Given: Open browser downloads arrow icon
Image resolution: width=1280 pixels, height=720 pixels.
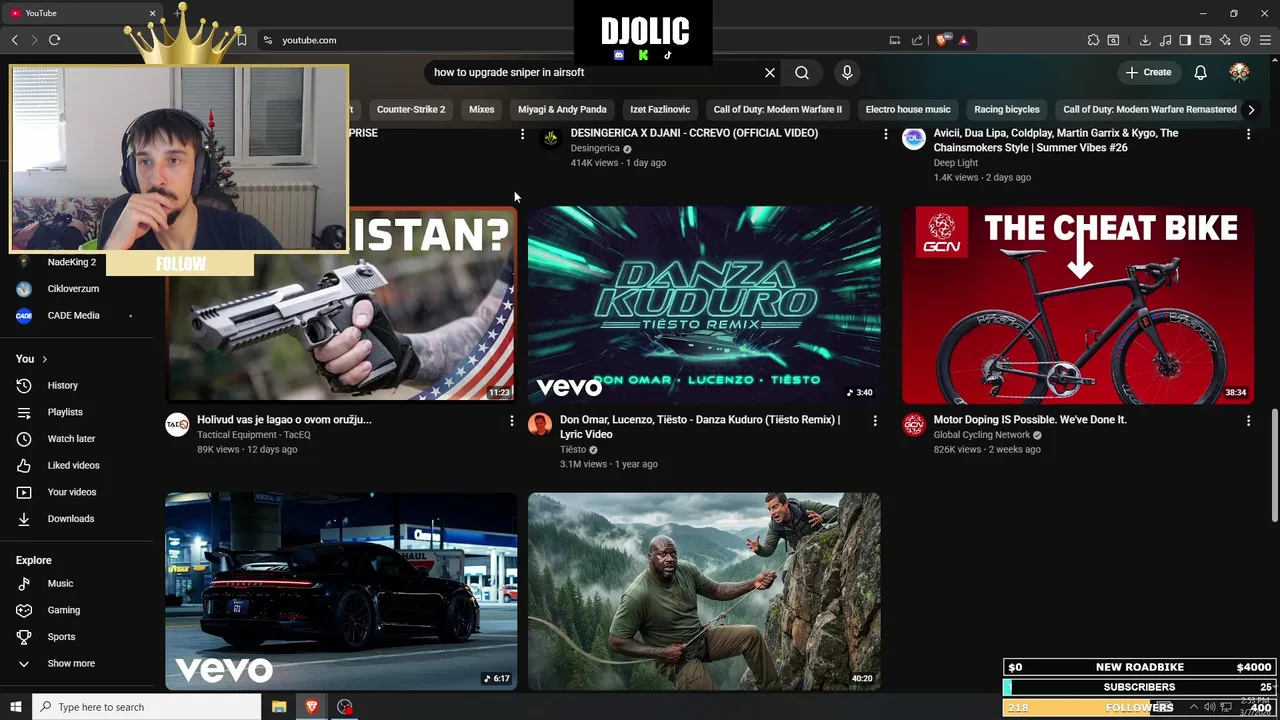Looking at the screenshot, I should point(1145,40).
